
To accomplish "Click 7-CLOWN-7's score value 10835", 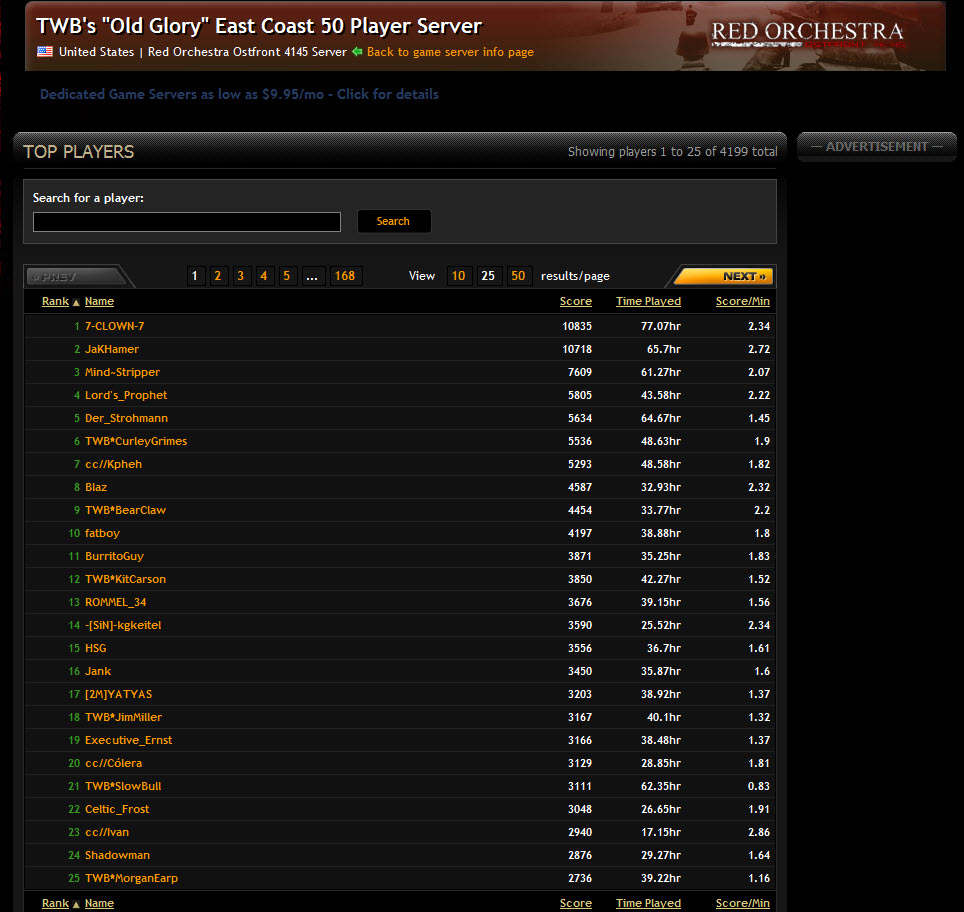I will tap(577, 326).
